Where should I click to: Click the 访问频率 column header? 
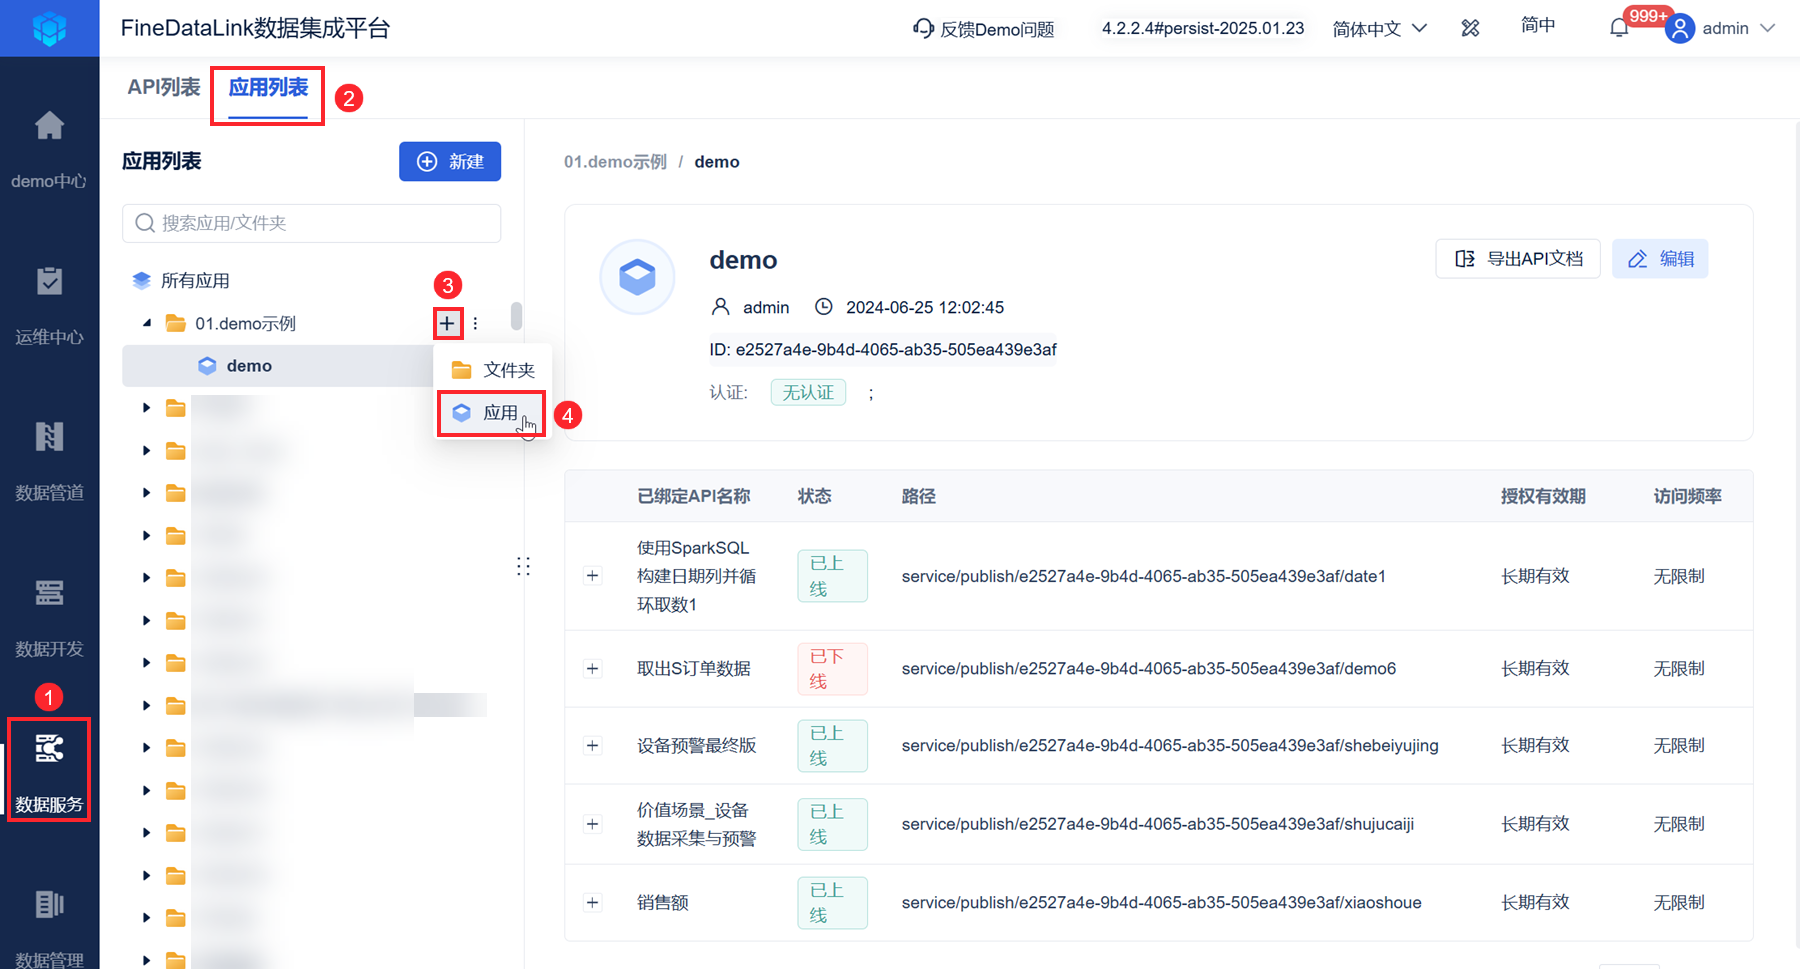[1688, 497]
